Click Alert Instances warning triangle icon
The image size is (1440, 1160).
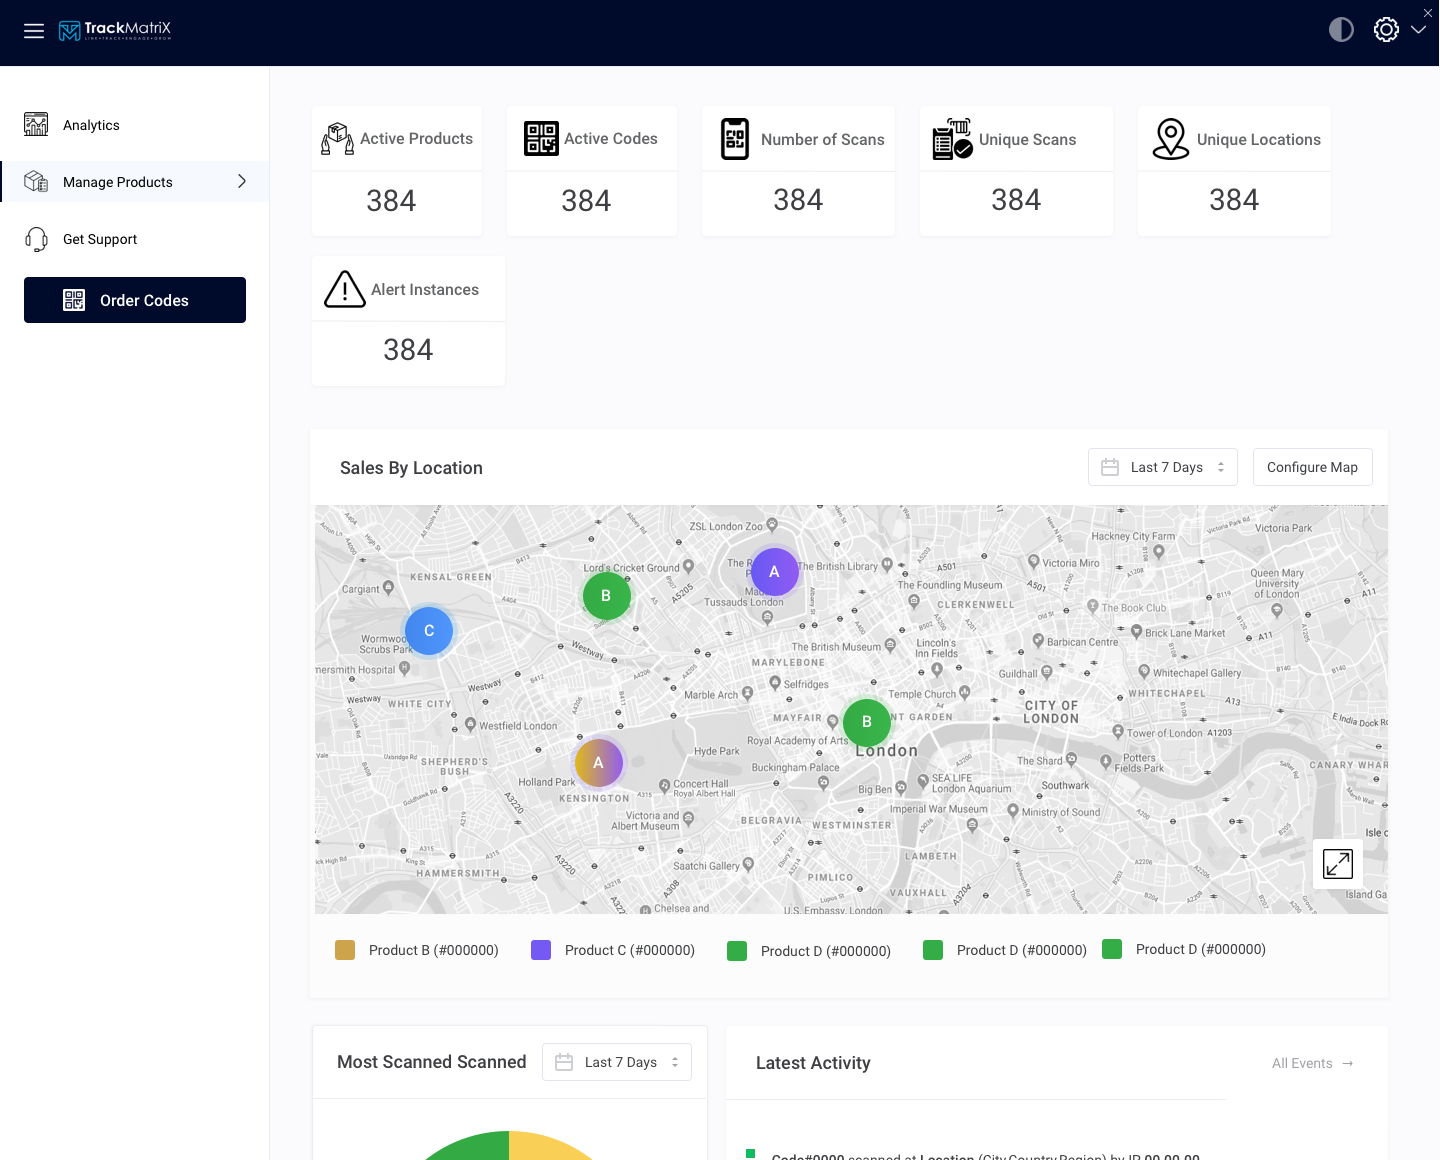pos(345,289)
